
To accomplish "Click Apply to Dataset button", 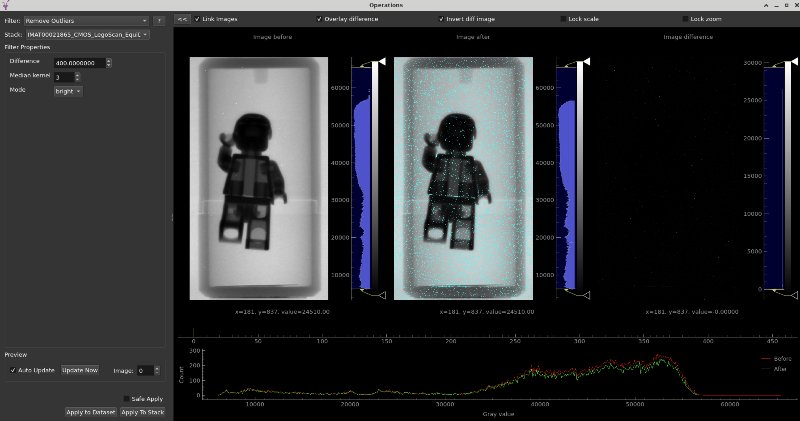I will pyautogui.click(x=91, y=412).
